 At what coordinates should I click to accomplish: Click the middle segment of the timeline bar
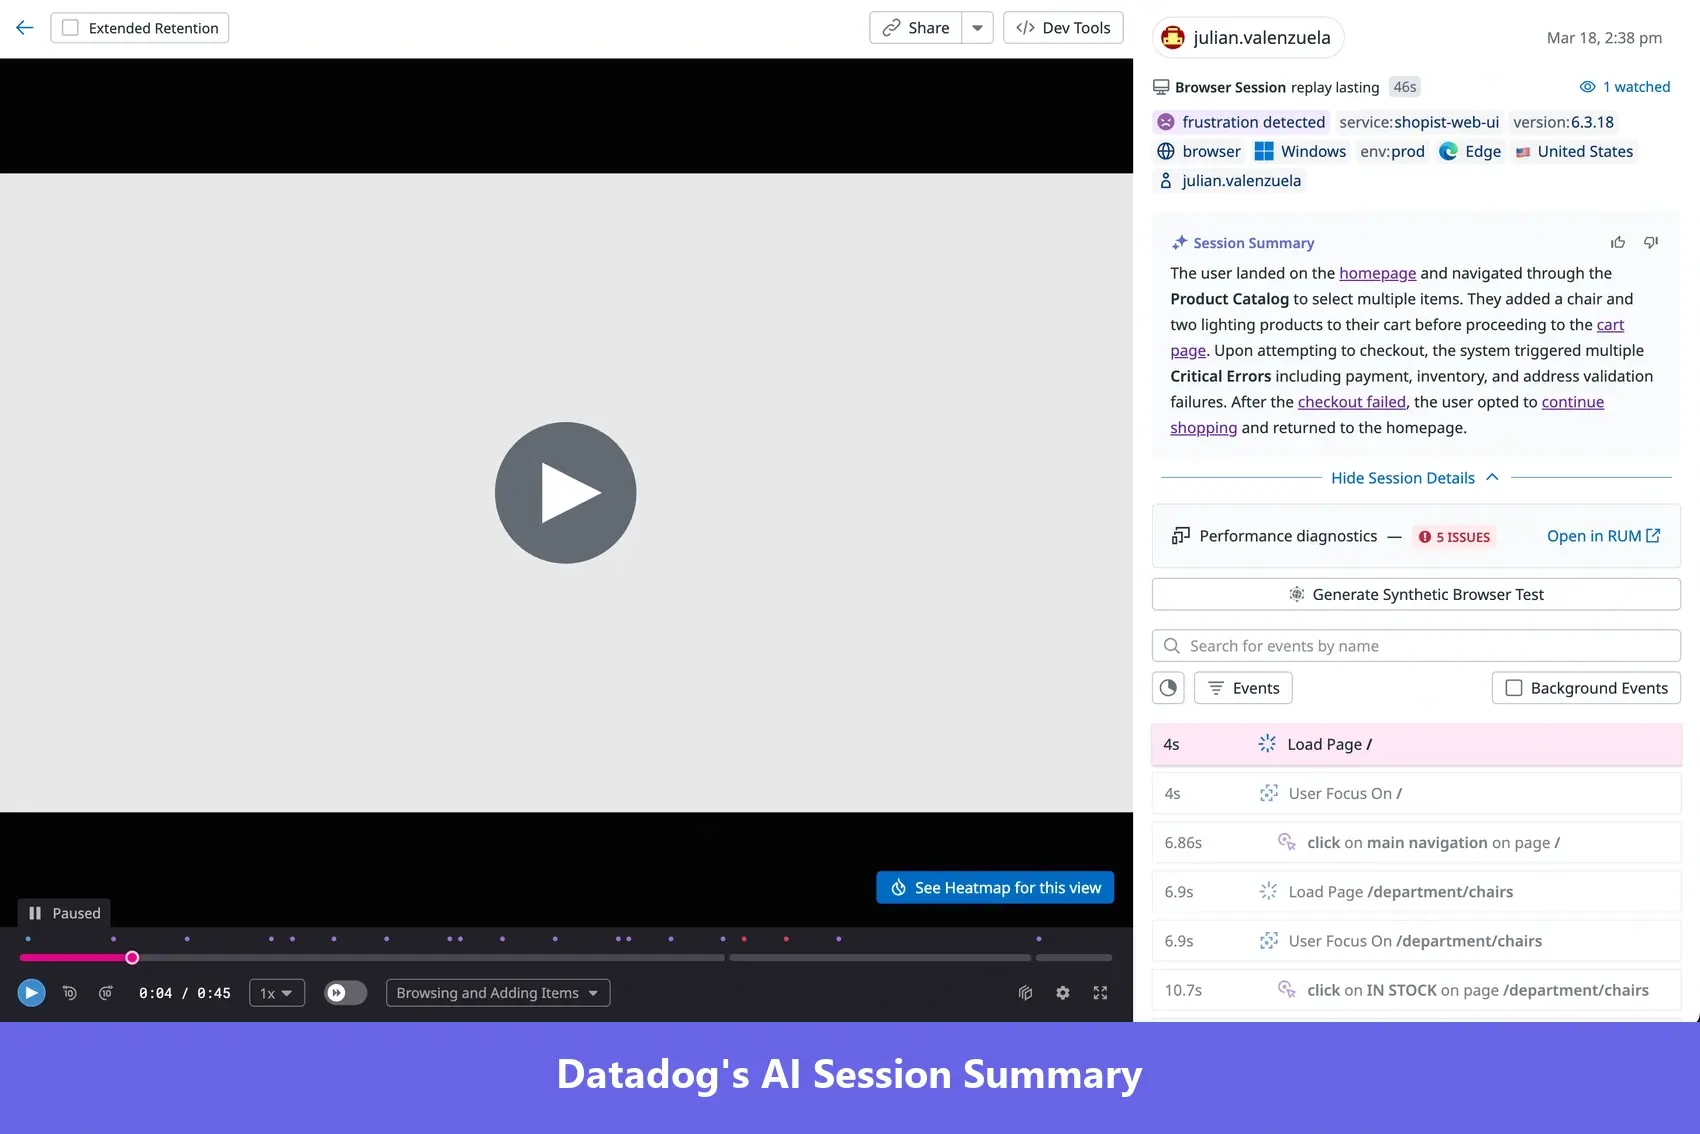pos(880,958)
